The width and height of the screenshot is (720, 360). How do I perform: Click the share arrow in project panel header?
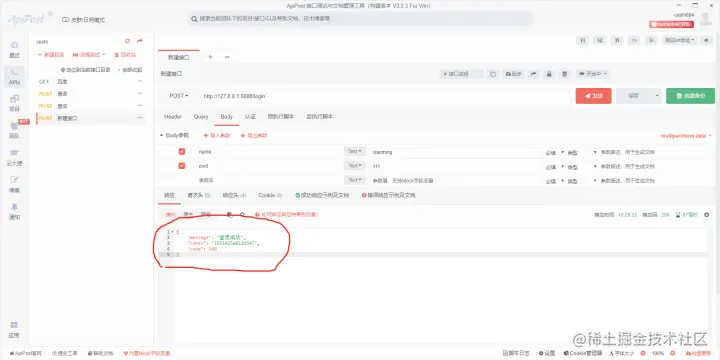pyautogui.click(x=140, y=41)
